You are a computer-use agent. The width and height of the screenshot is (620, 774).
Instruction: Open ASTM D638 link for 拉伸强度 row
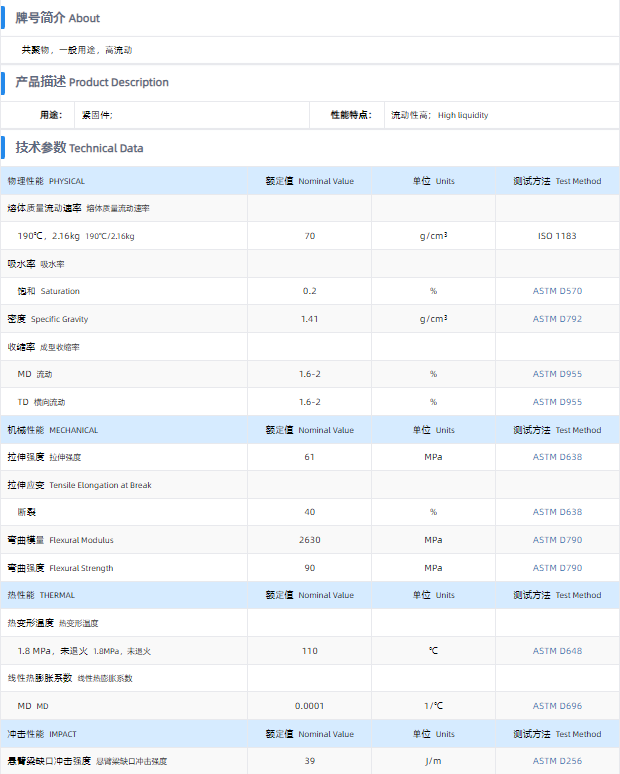(557, 457)
